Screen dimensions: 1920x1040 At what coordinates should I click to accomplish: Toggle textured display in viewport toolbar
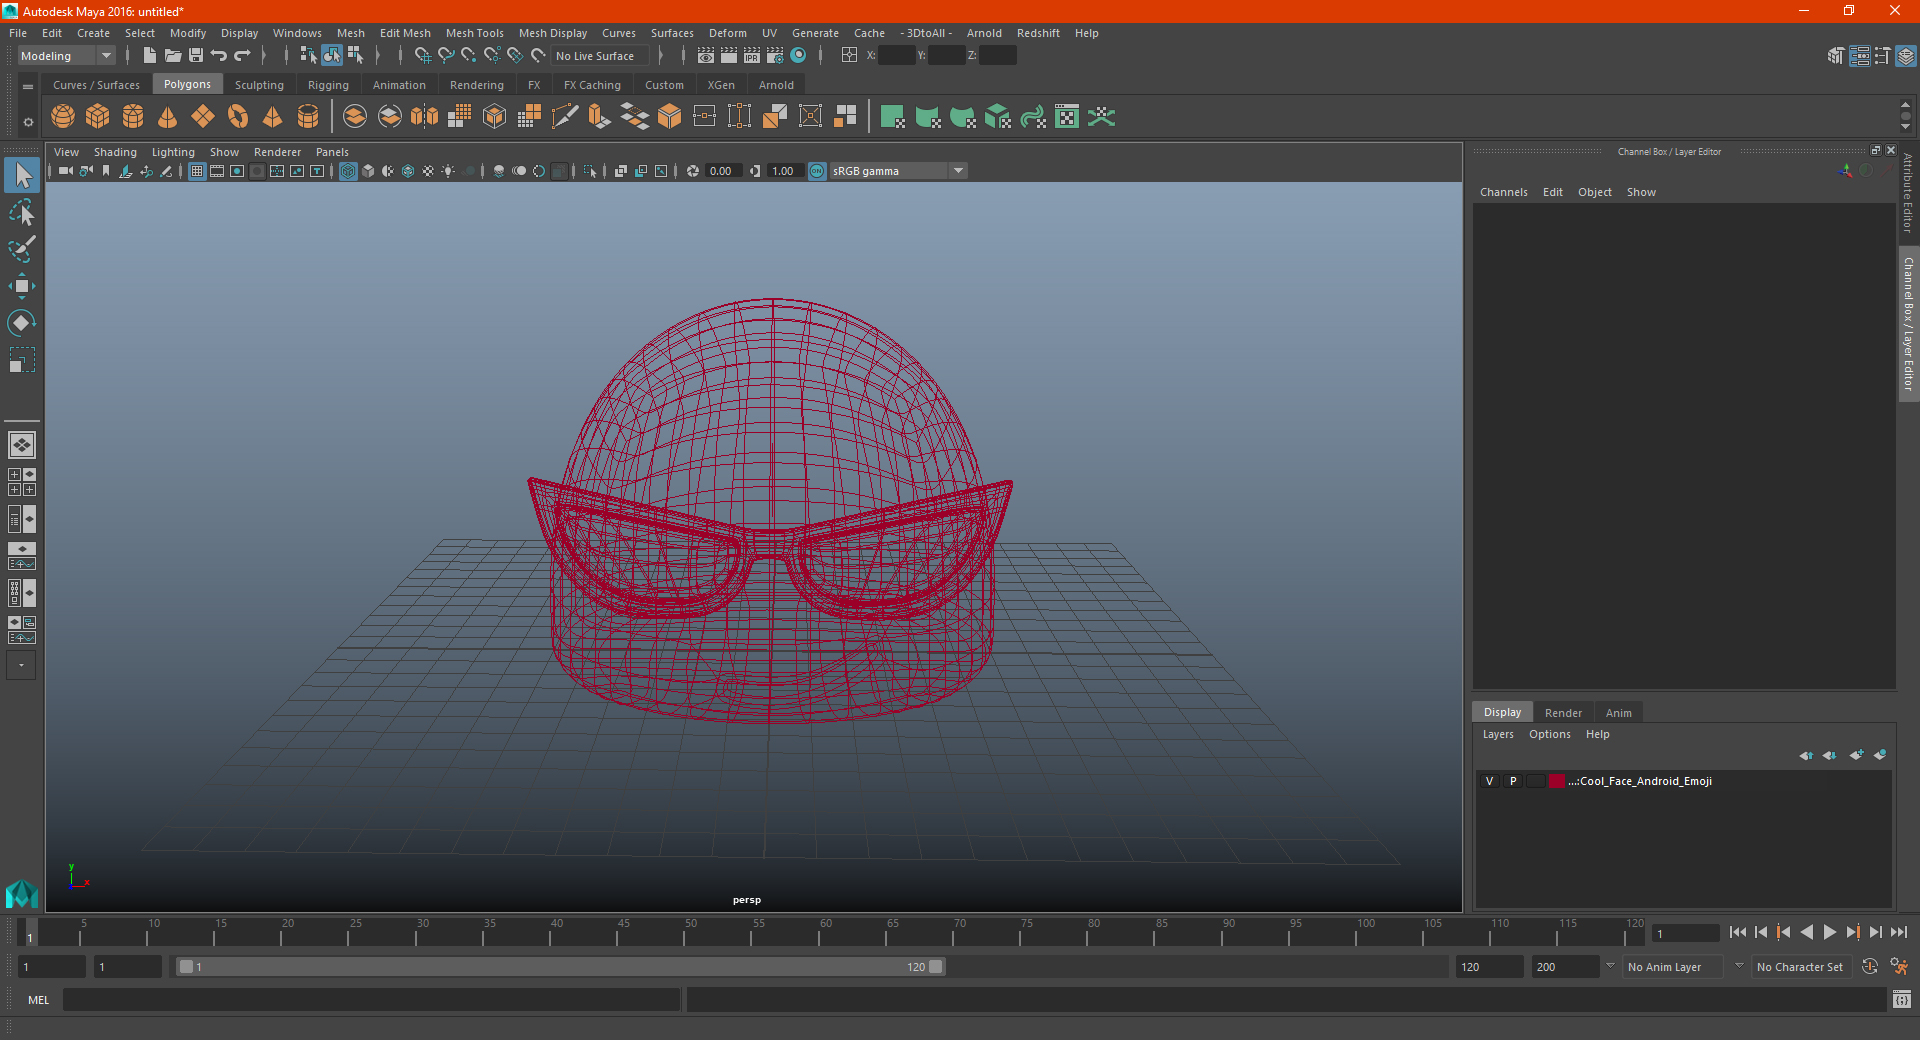tap(428, 171)
